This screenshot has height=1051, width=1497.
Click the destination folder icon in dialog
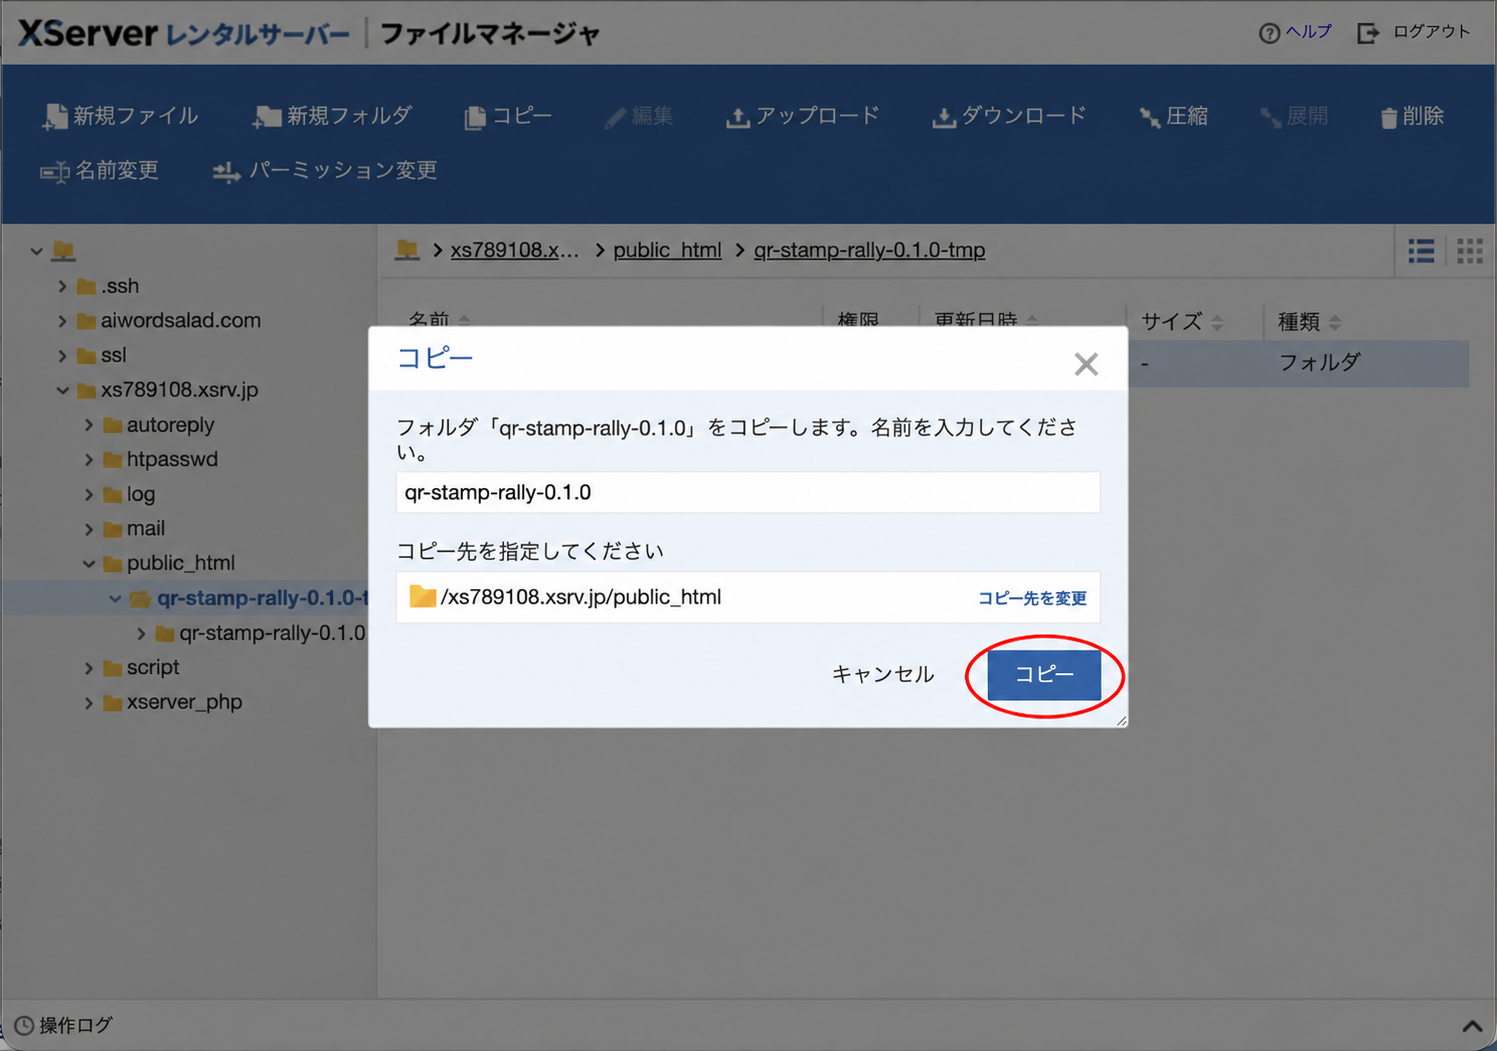[422, 597]
